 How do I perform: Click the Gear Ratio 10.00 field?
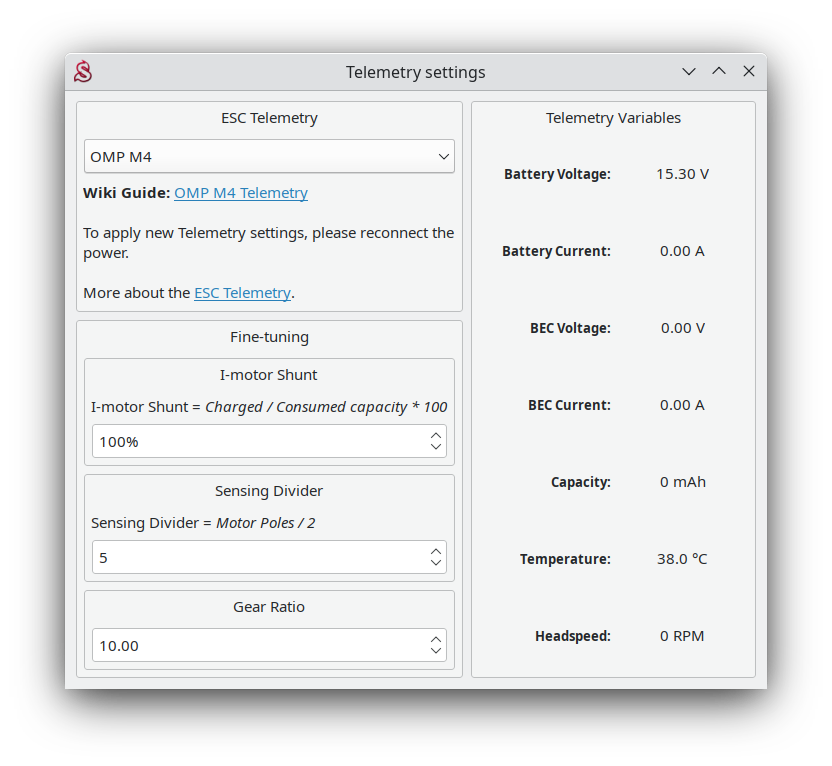[258, 645]
